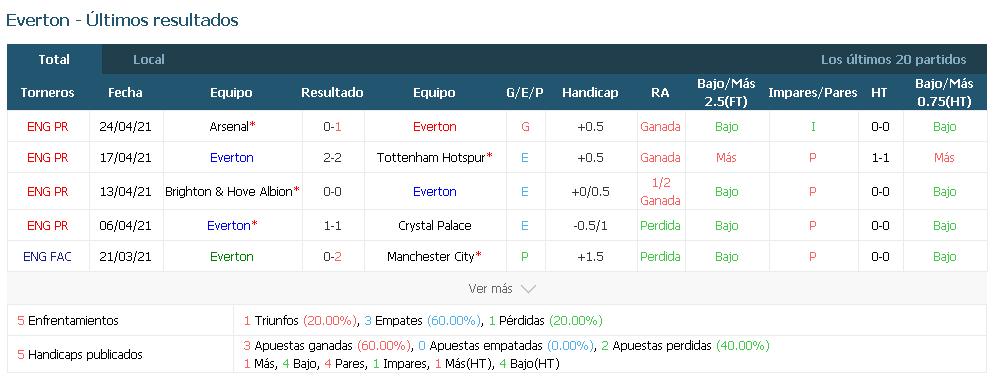Click the Resultado column header
Image resolution: width=998 pixels, height=381 pixels.
click(x=332, y=93)
